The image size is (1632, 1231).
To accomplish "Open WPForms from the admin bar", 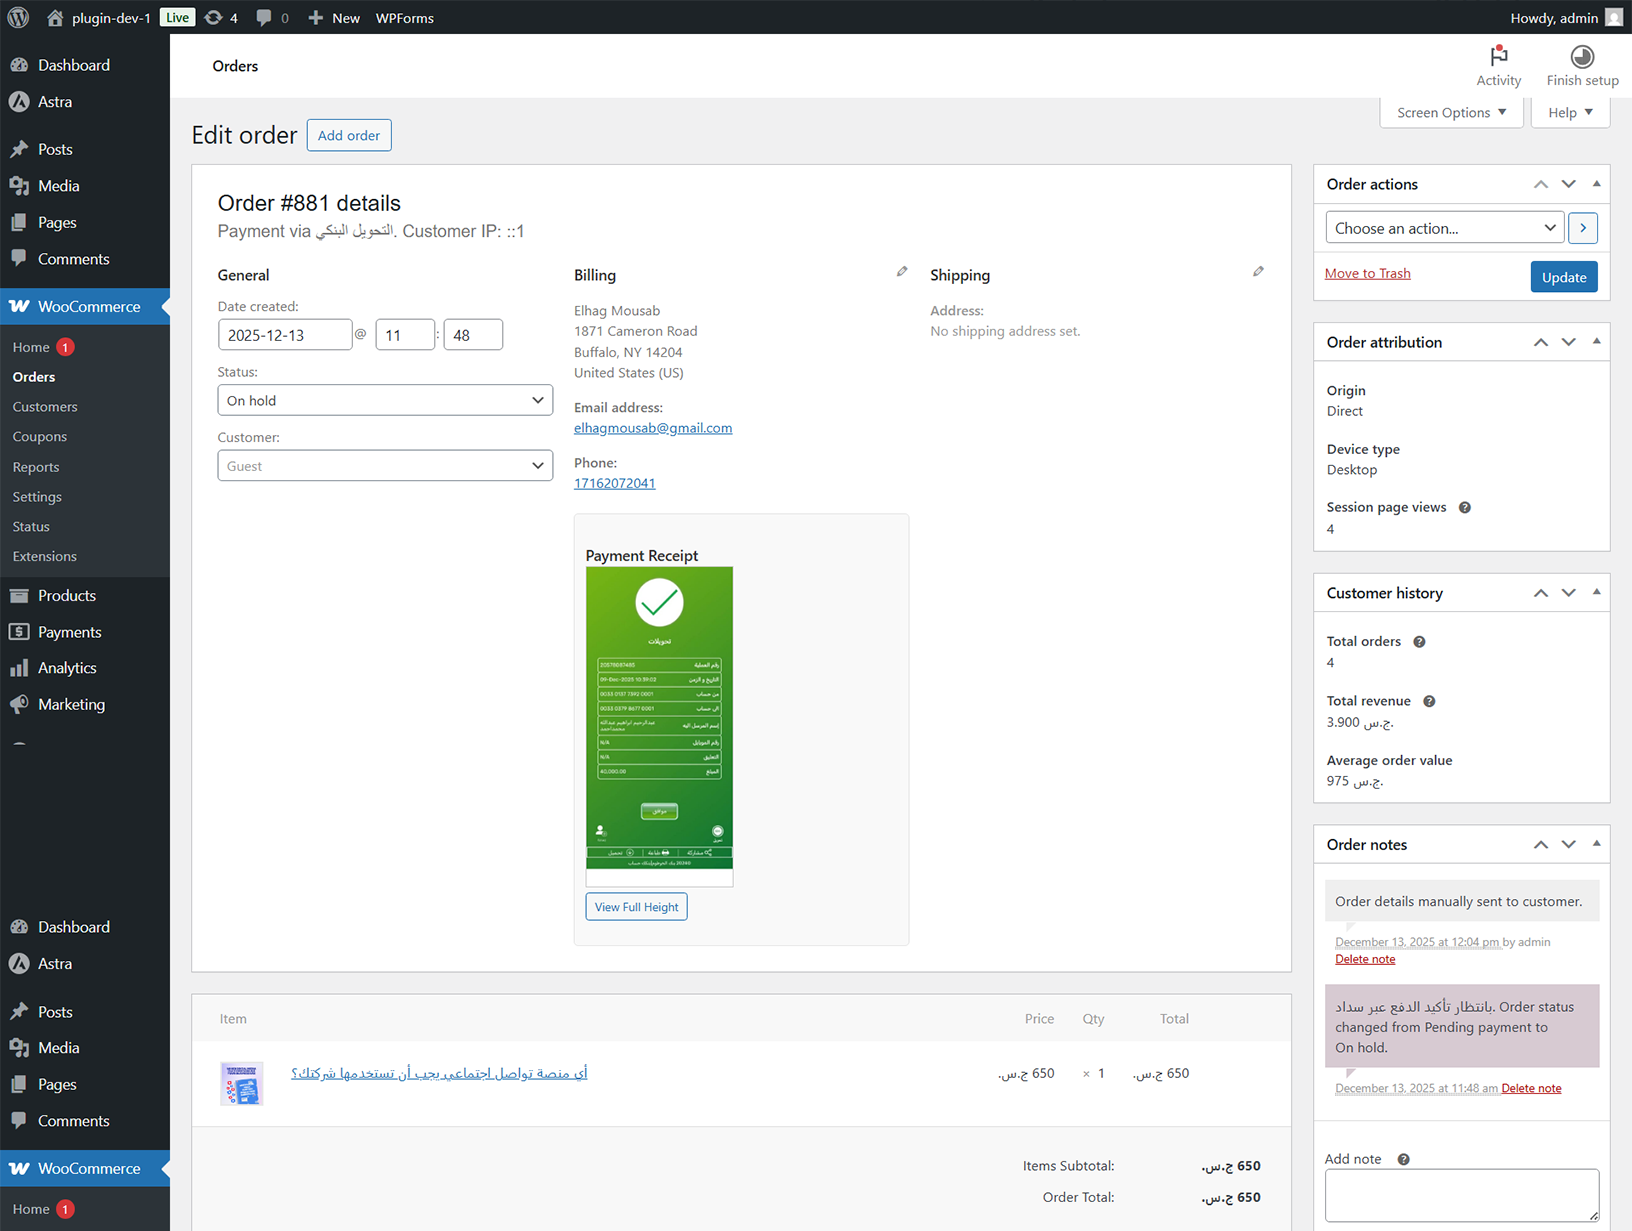I will click(404, 17).
